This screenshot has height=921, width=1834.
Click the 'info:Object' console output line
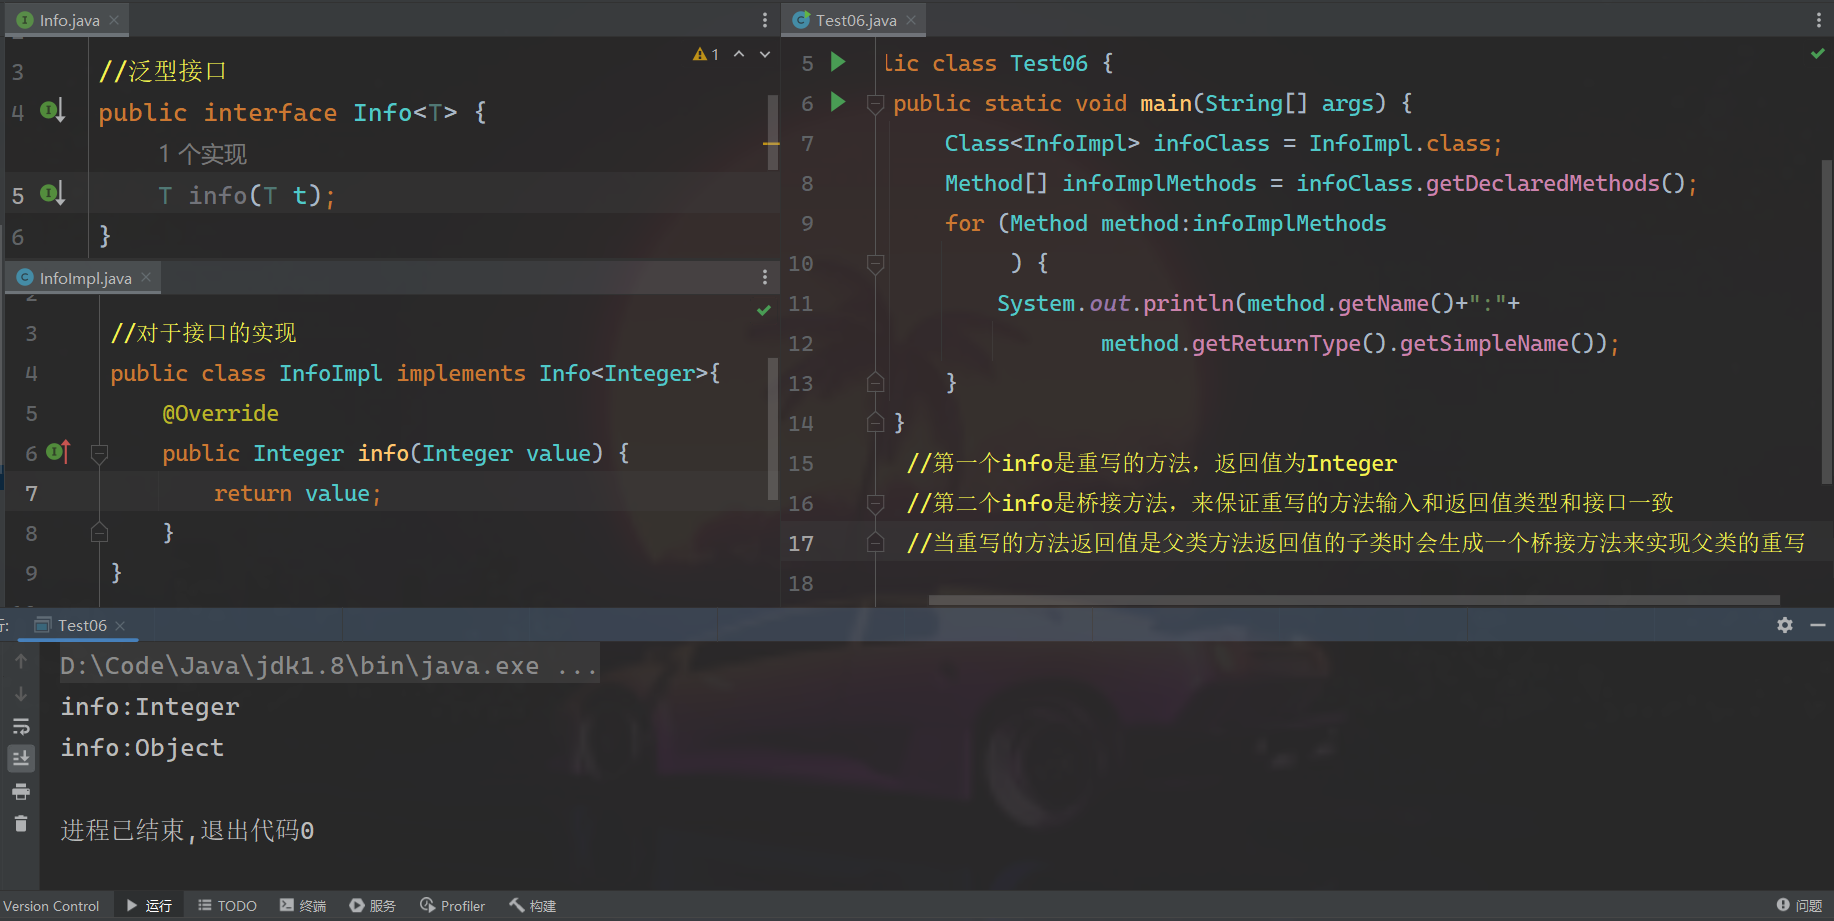pos(142,748)
